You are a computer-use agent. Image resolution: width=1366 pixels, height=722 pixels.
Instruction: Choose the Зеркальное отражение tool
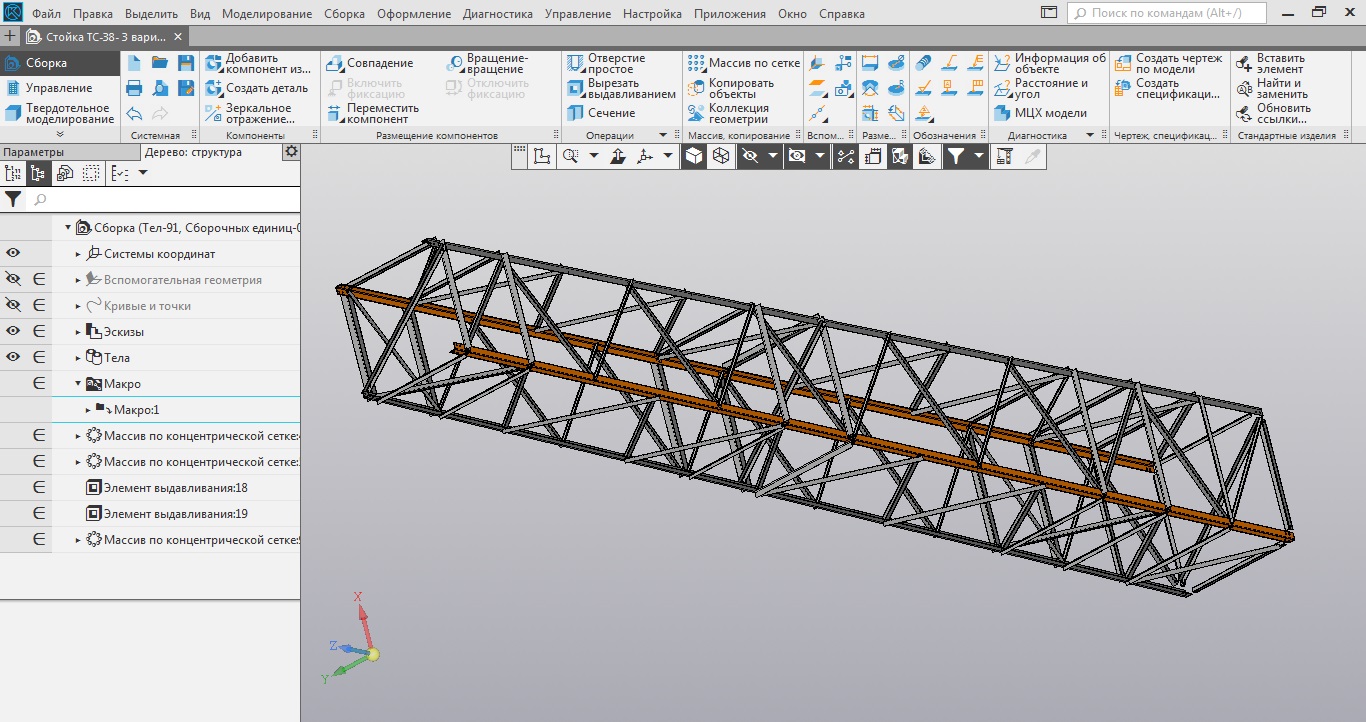click(250, 113)
